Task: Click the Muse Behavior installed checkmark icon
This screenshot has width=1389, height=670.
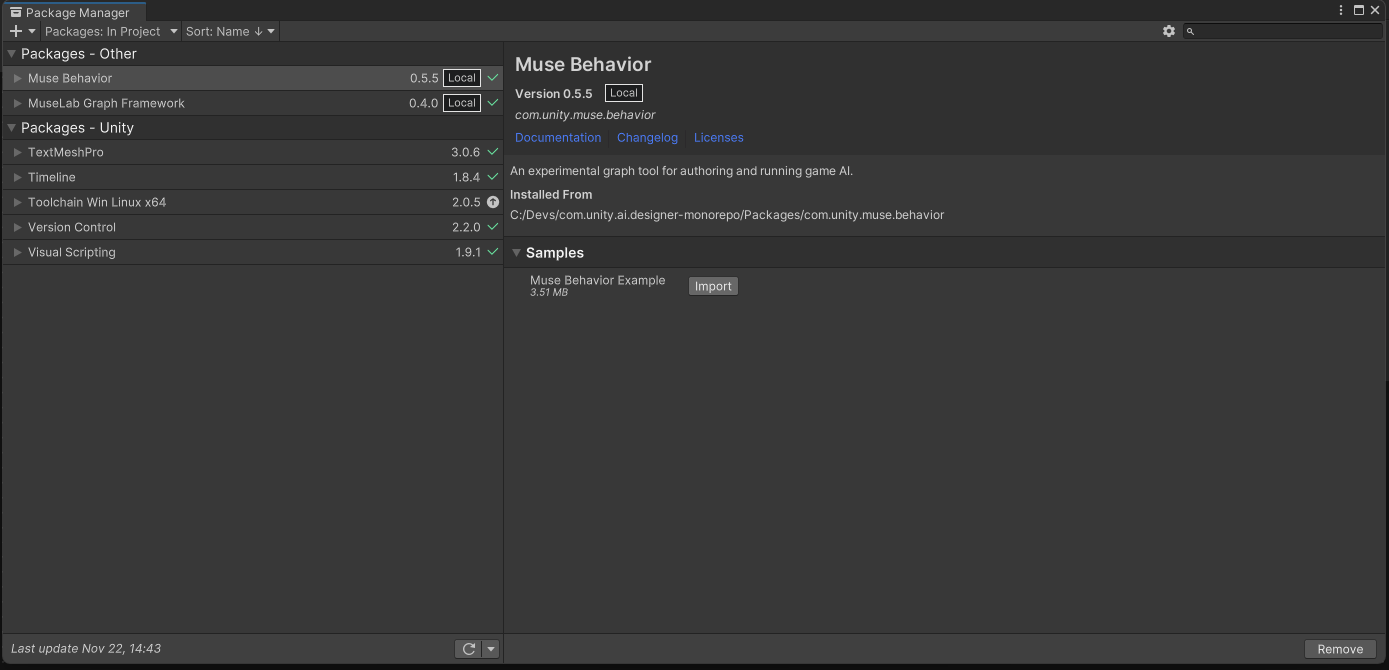Action: coord(492,78)
